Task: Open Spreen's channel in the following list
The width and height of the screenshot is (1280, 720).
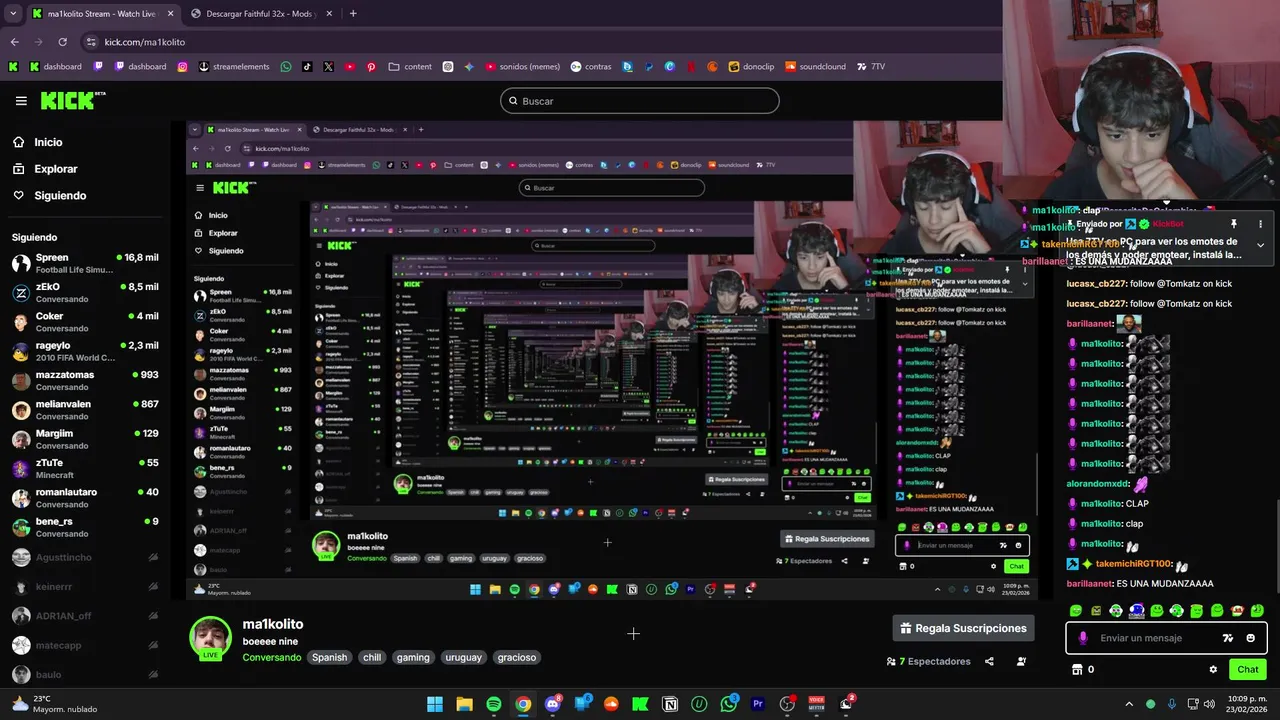Action: (x=85, y=263)
